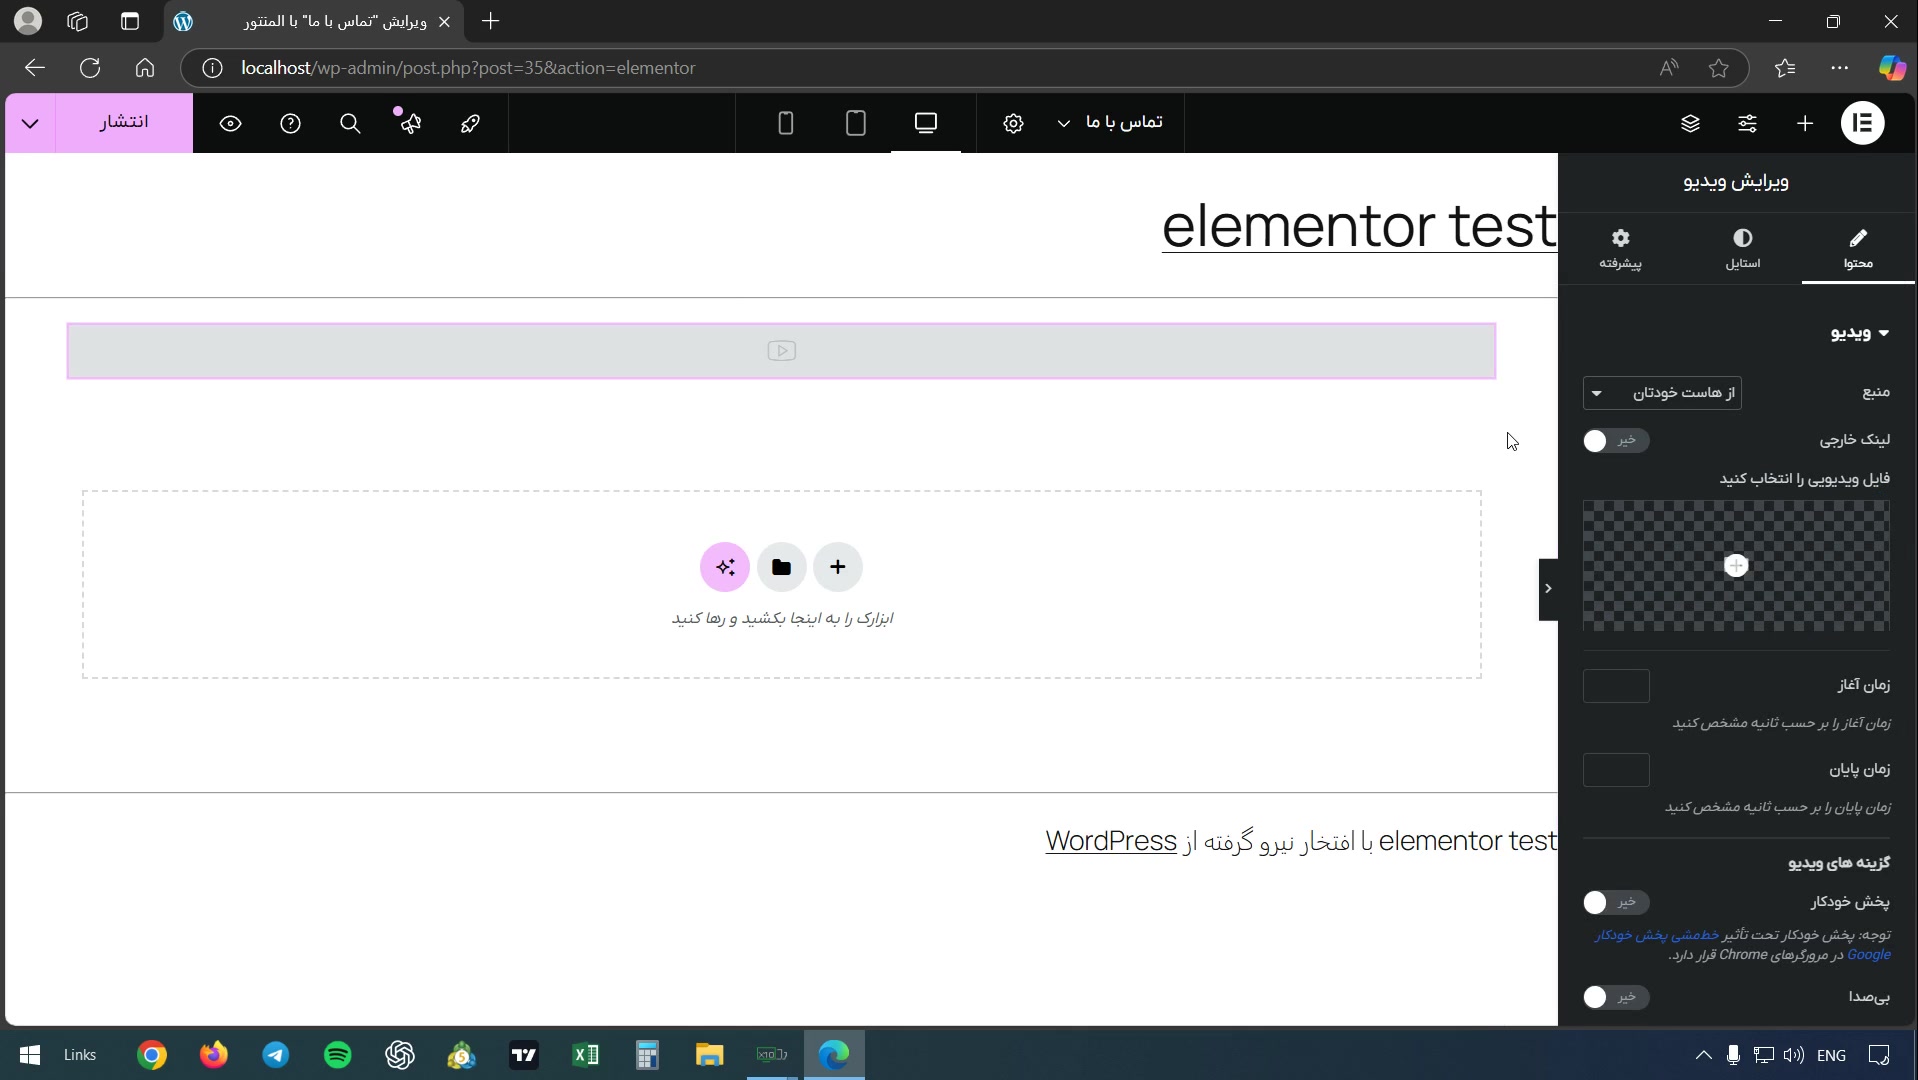Open File Explorer from the taskbar
This screenshot has width=1918, height=1080.
click(710, 1055)
